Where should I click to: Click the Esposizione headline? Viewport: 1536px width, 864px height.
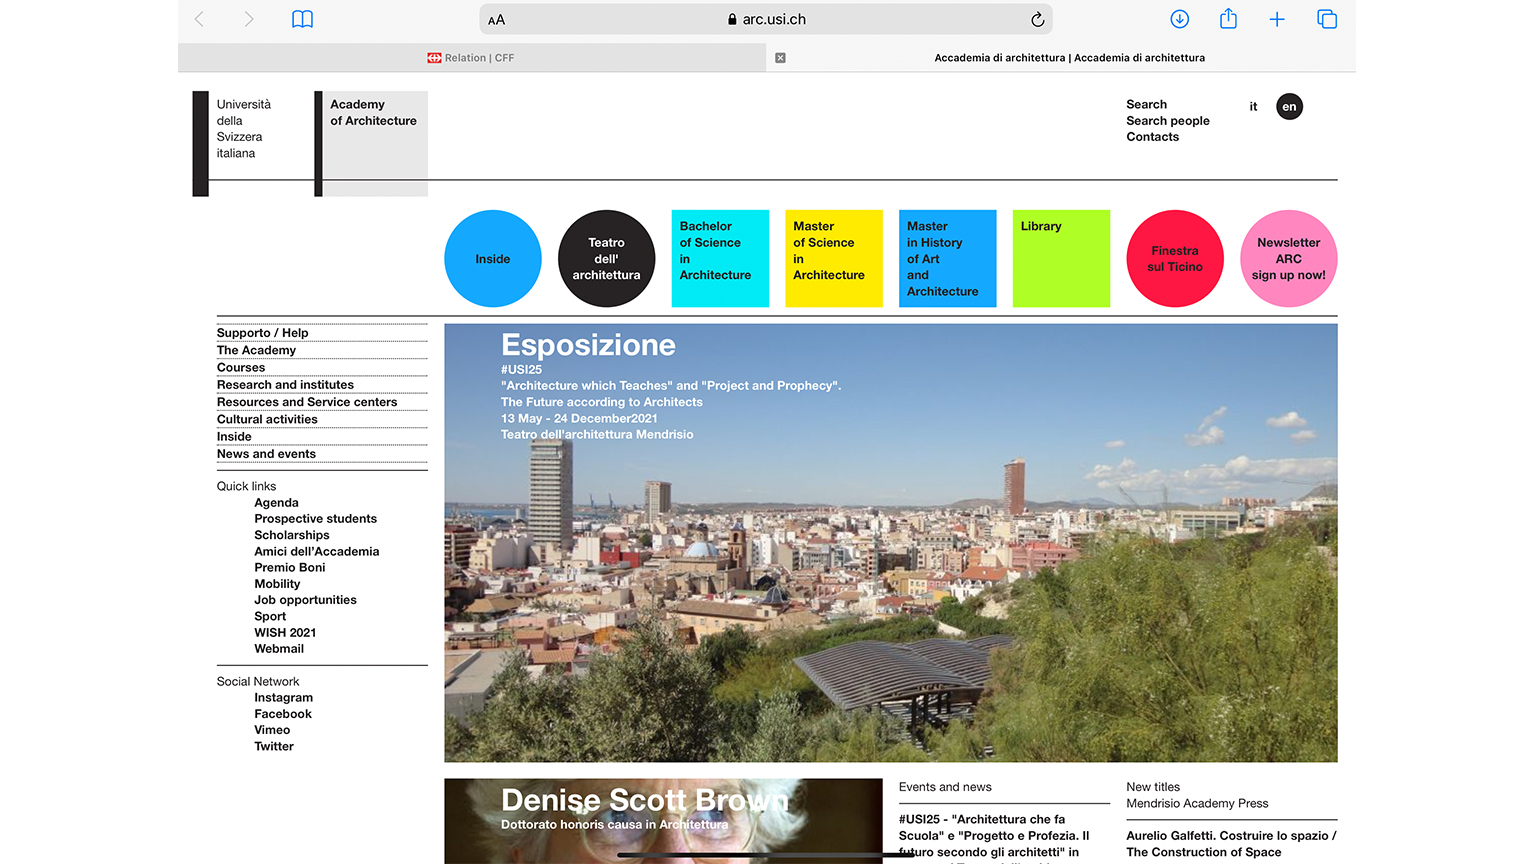click(588, 345)
